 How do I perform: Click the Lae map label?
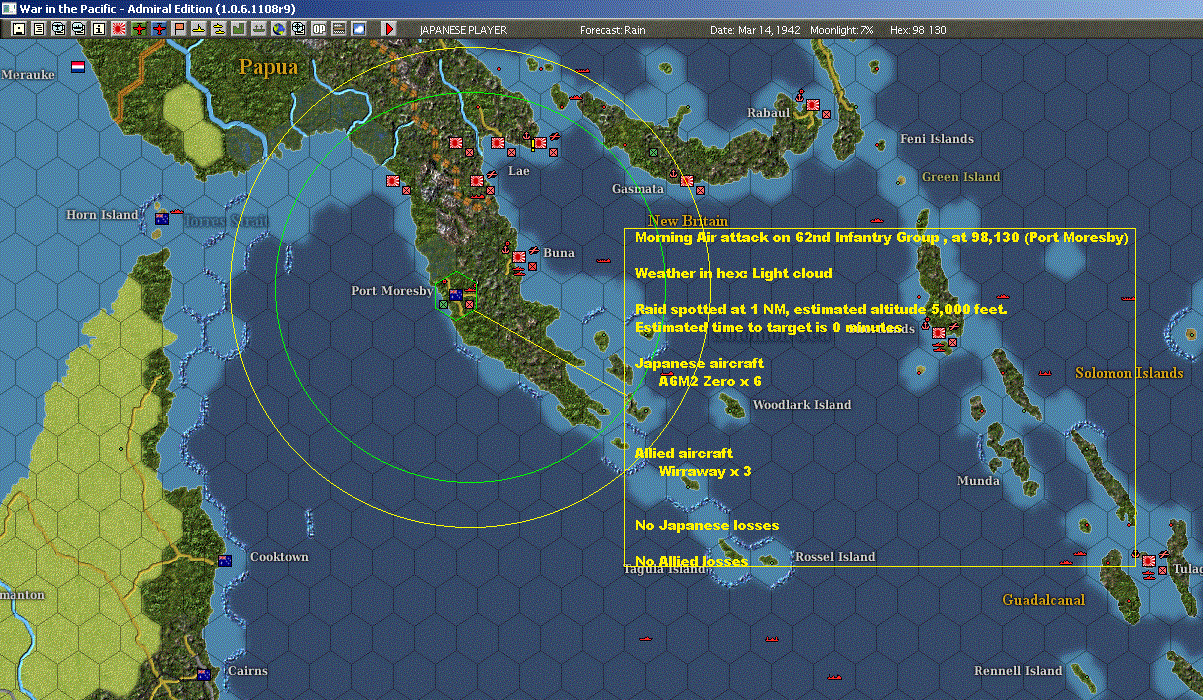click(x=519, y=171)
